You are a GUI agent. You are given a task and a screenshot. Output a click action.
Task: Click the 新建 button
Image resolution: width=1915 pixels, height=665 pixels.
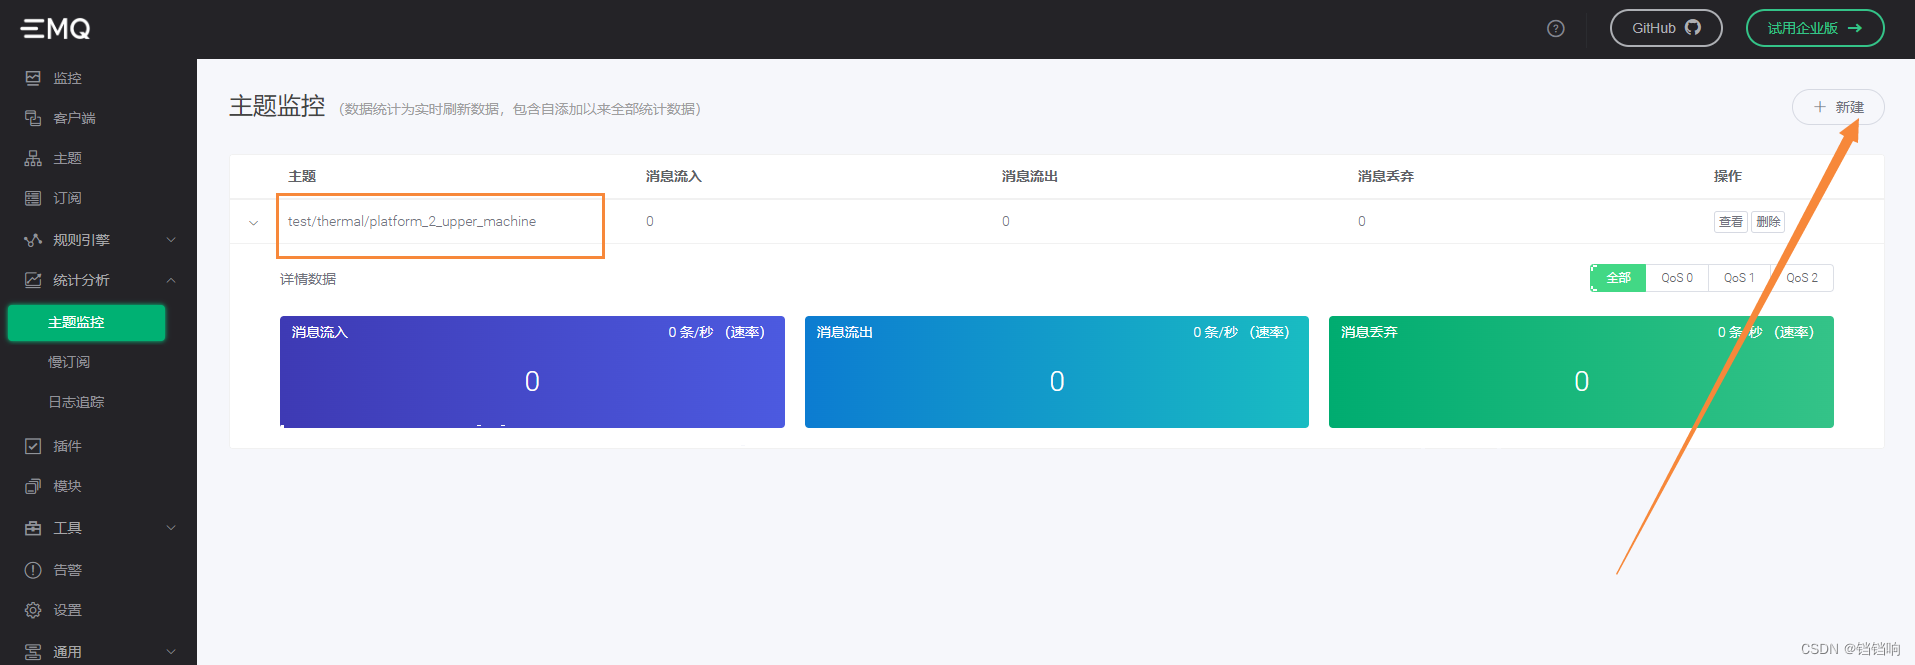click(x=1838, y=107)
